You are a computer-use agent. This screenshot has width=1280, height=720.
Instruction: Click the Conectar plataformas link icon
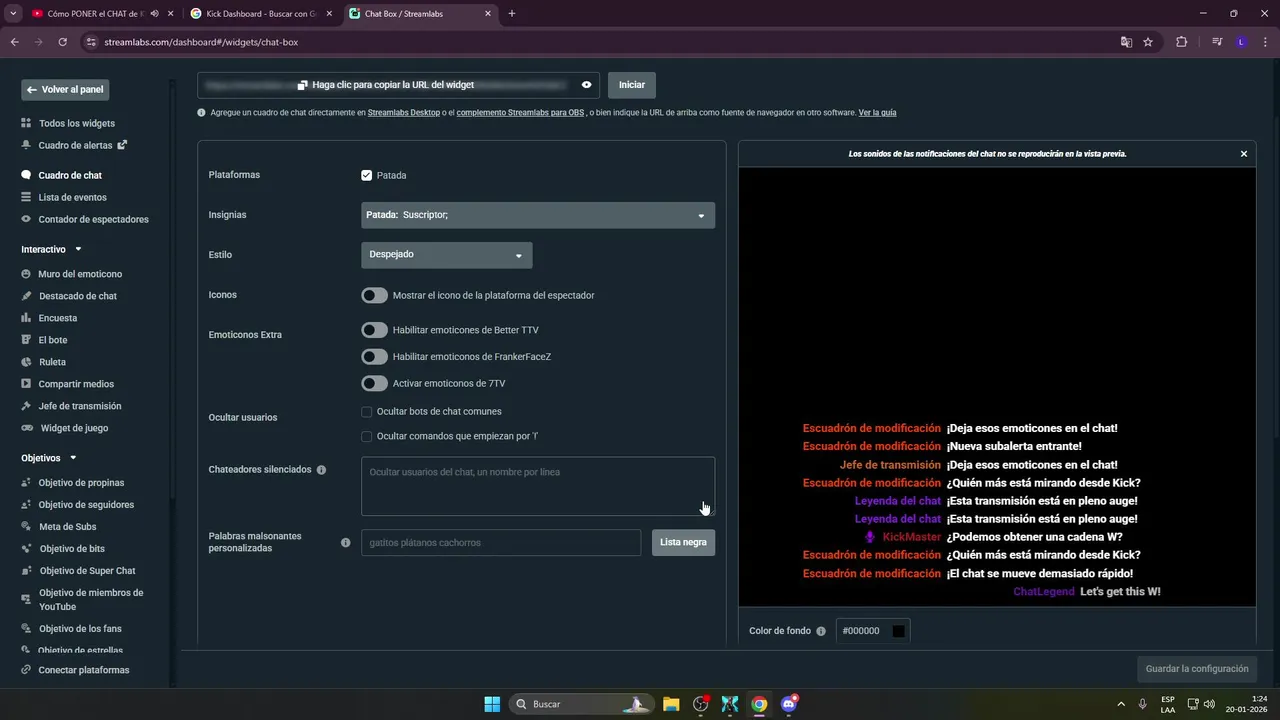click(x=26, y=670)
